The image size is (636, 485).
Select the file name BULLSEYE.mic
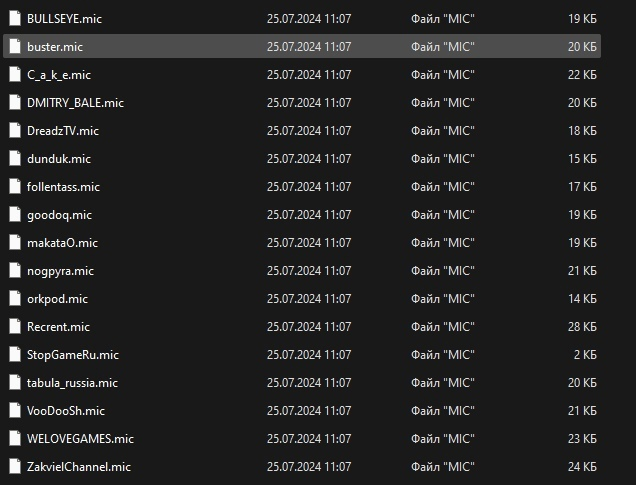point(64,19)
